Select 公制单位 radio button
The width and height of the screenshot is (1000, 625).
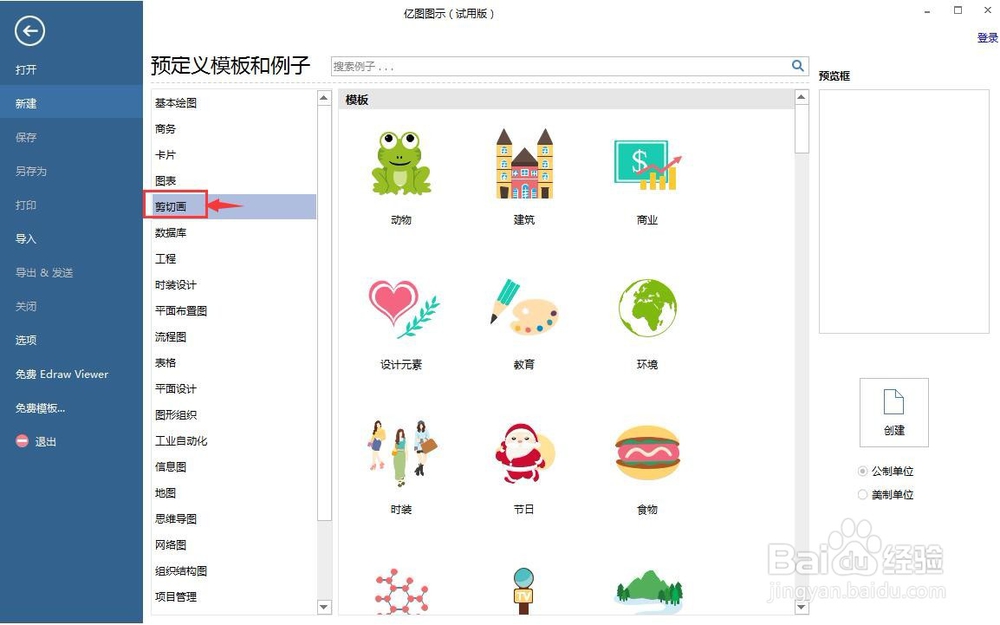tap(862, 471)
